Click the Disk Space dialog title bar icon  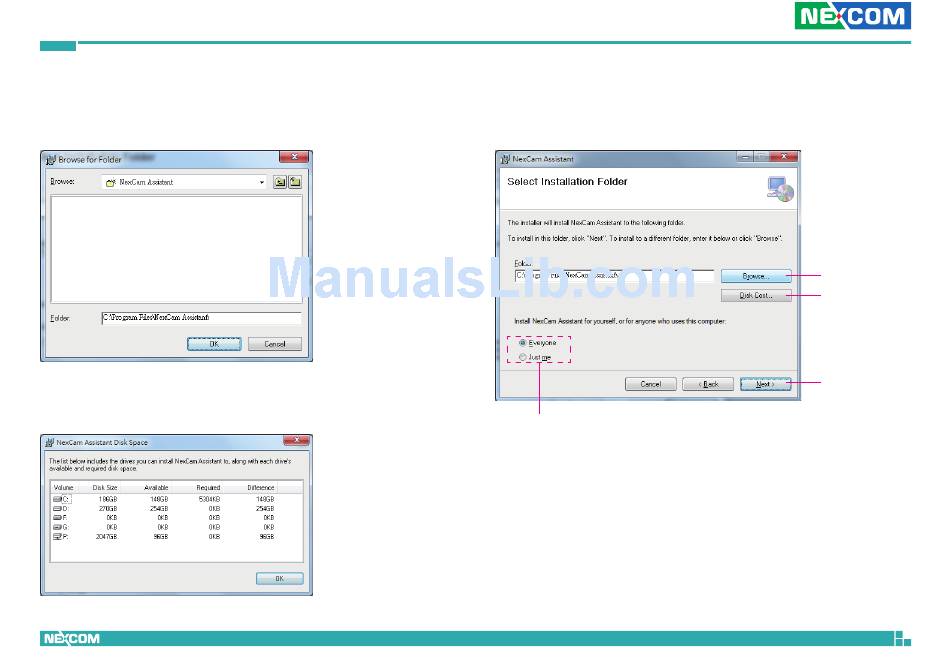click(50, 443)
